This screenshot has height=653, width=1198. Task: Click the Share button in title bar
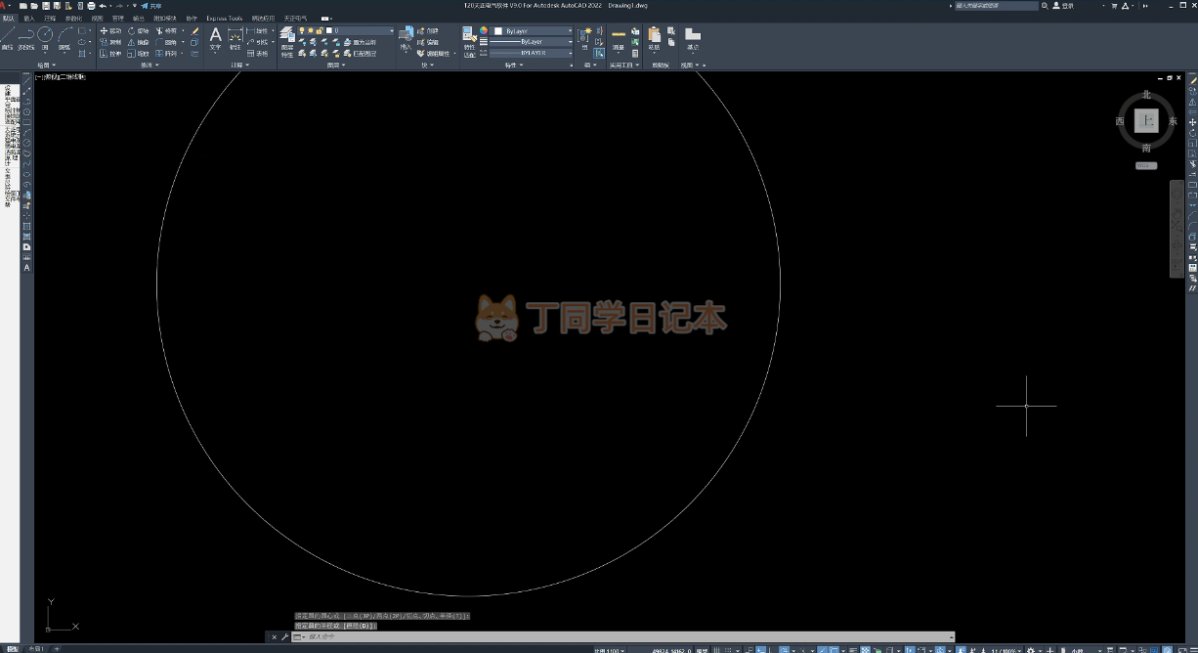(x=151, y=5)
